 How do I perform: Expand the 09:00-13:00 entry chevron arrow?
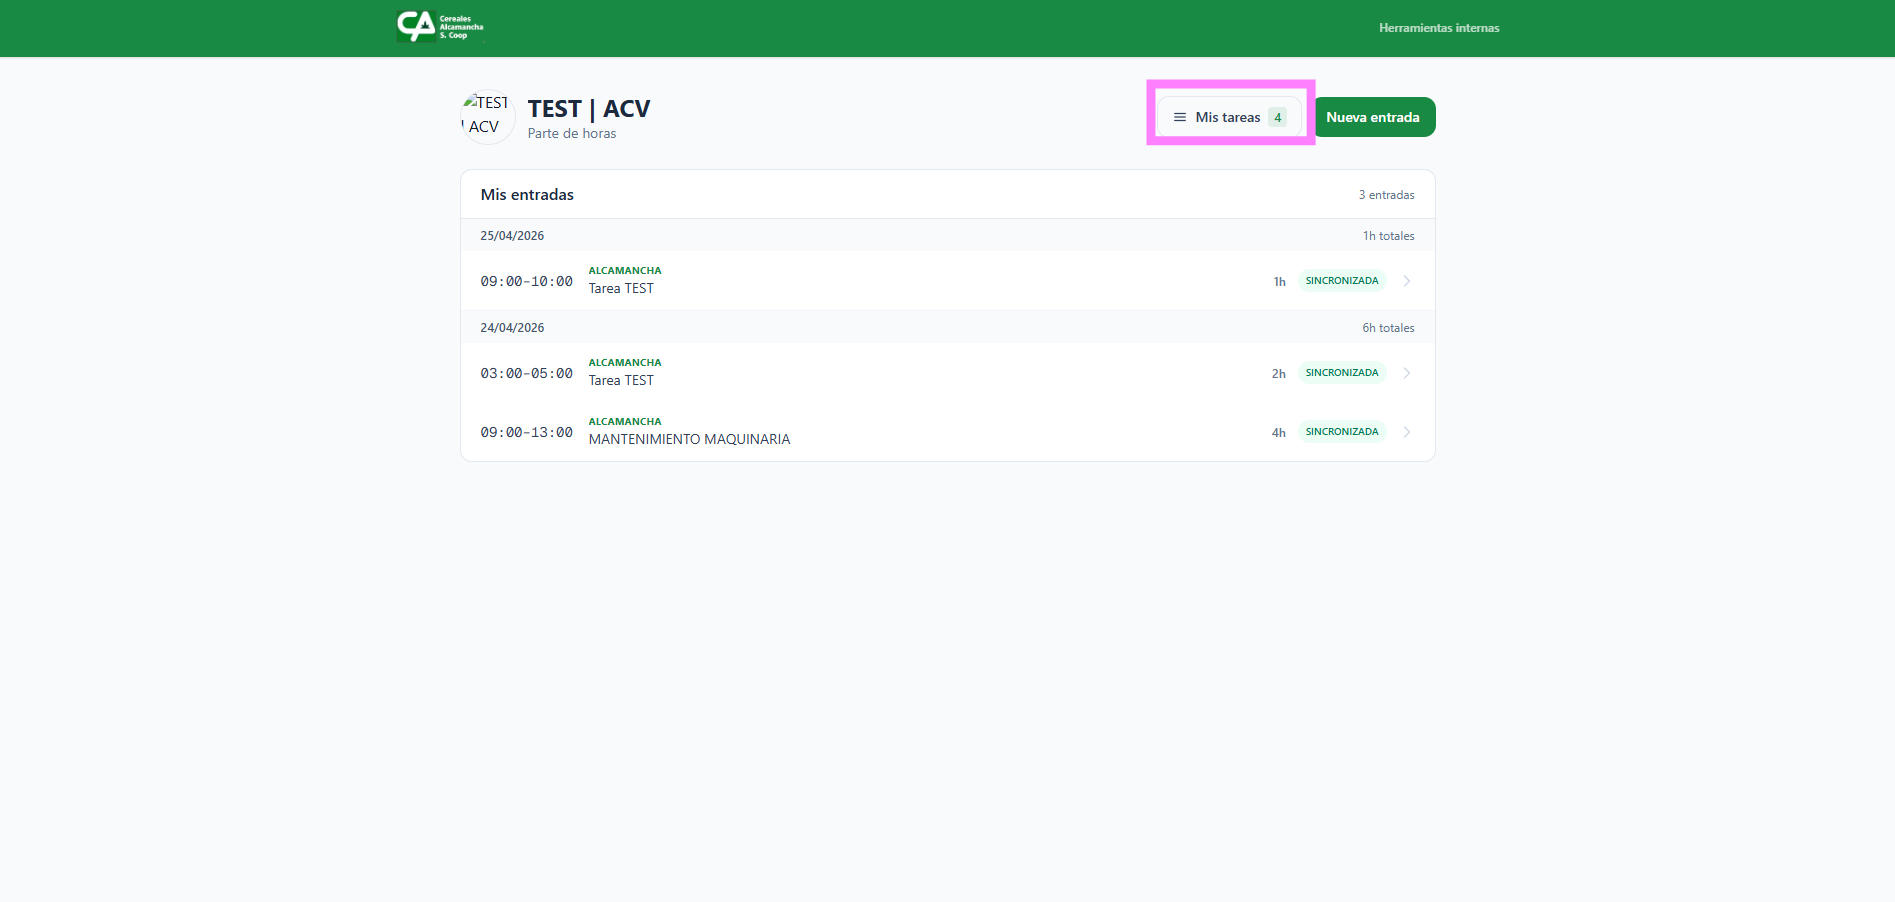(x=1407, y=432)
